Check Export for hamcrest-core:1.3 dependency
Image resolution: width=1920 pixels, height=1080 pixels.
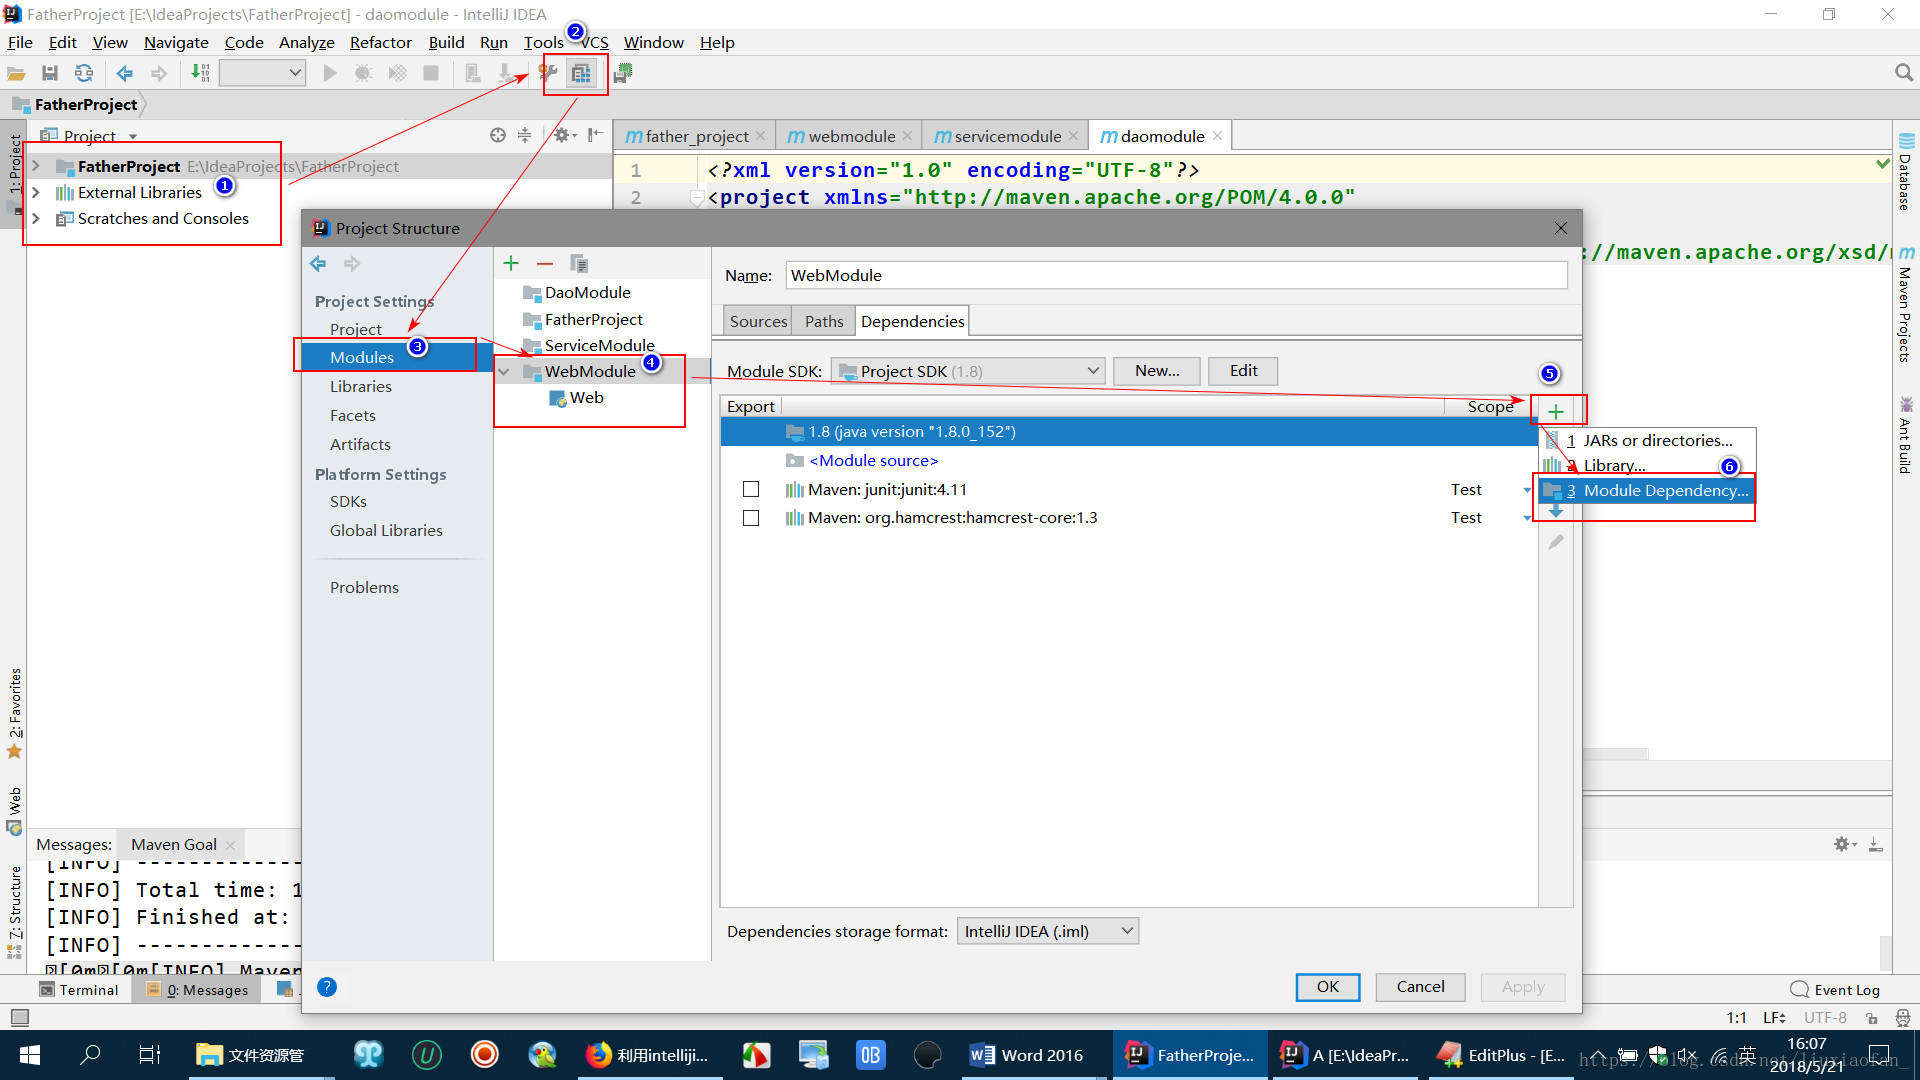tap(751, 518)
